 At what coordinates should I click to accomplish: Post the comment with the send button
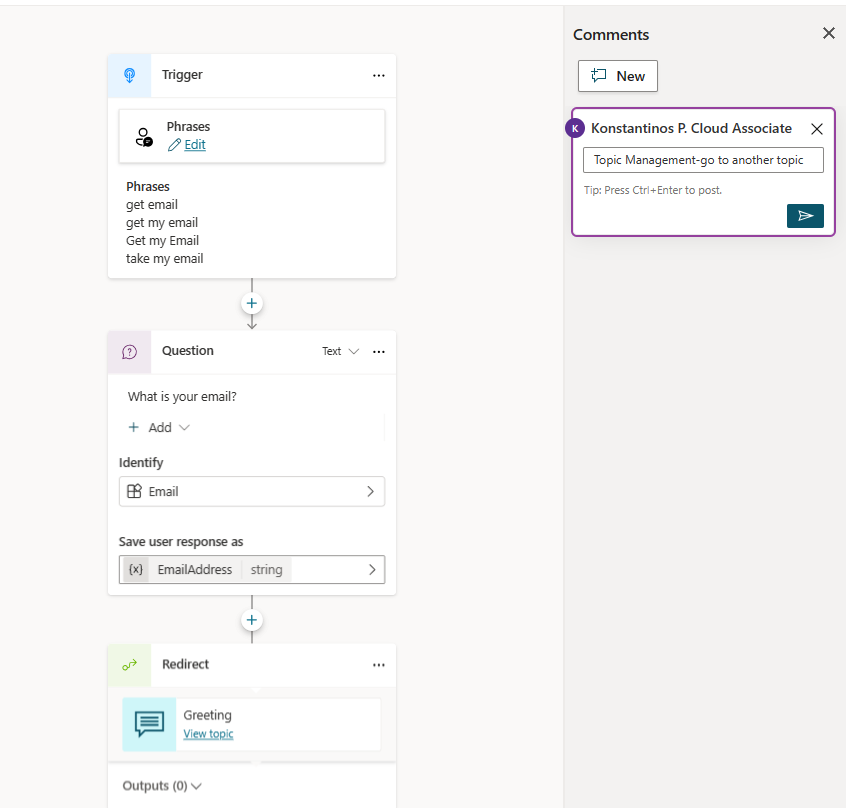[x=805, y=215]
